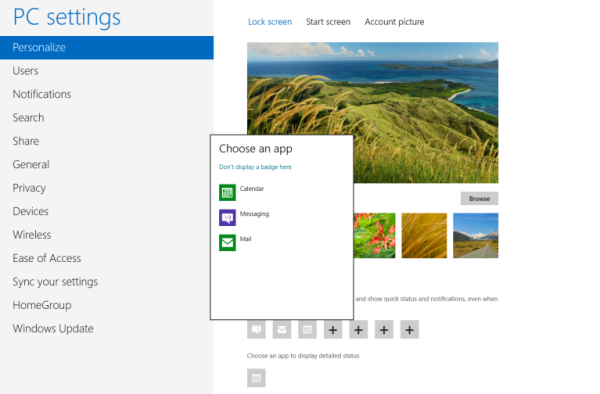
Task: Pick the green Mail envelope icon
Action: coord(227,243)
